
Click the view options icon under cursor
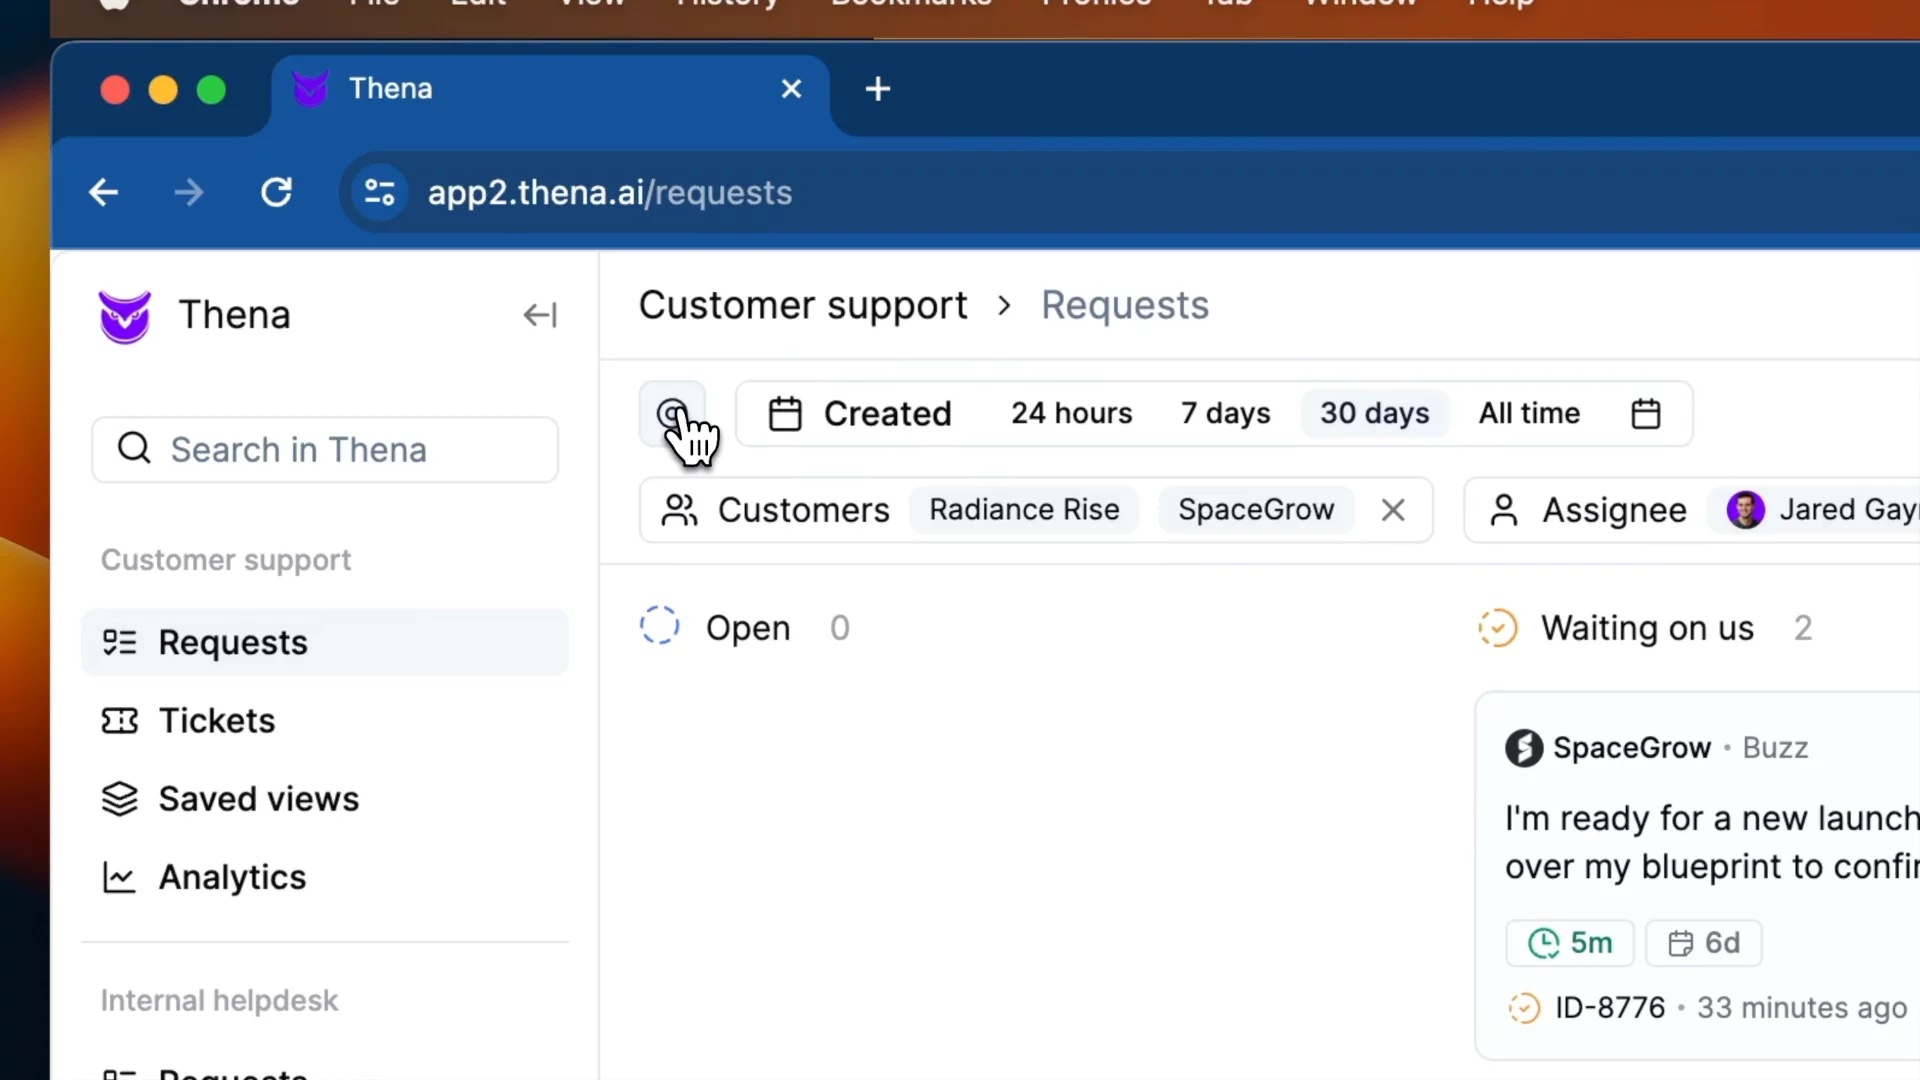[671, 413]
